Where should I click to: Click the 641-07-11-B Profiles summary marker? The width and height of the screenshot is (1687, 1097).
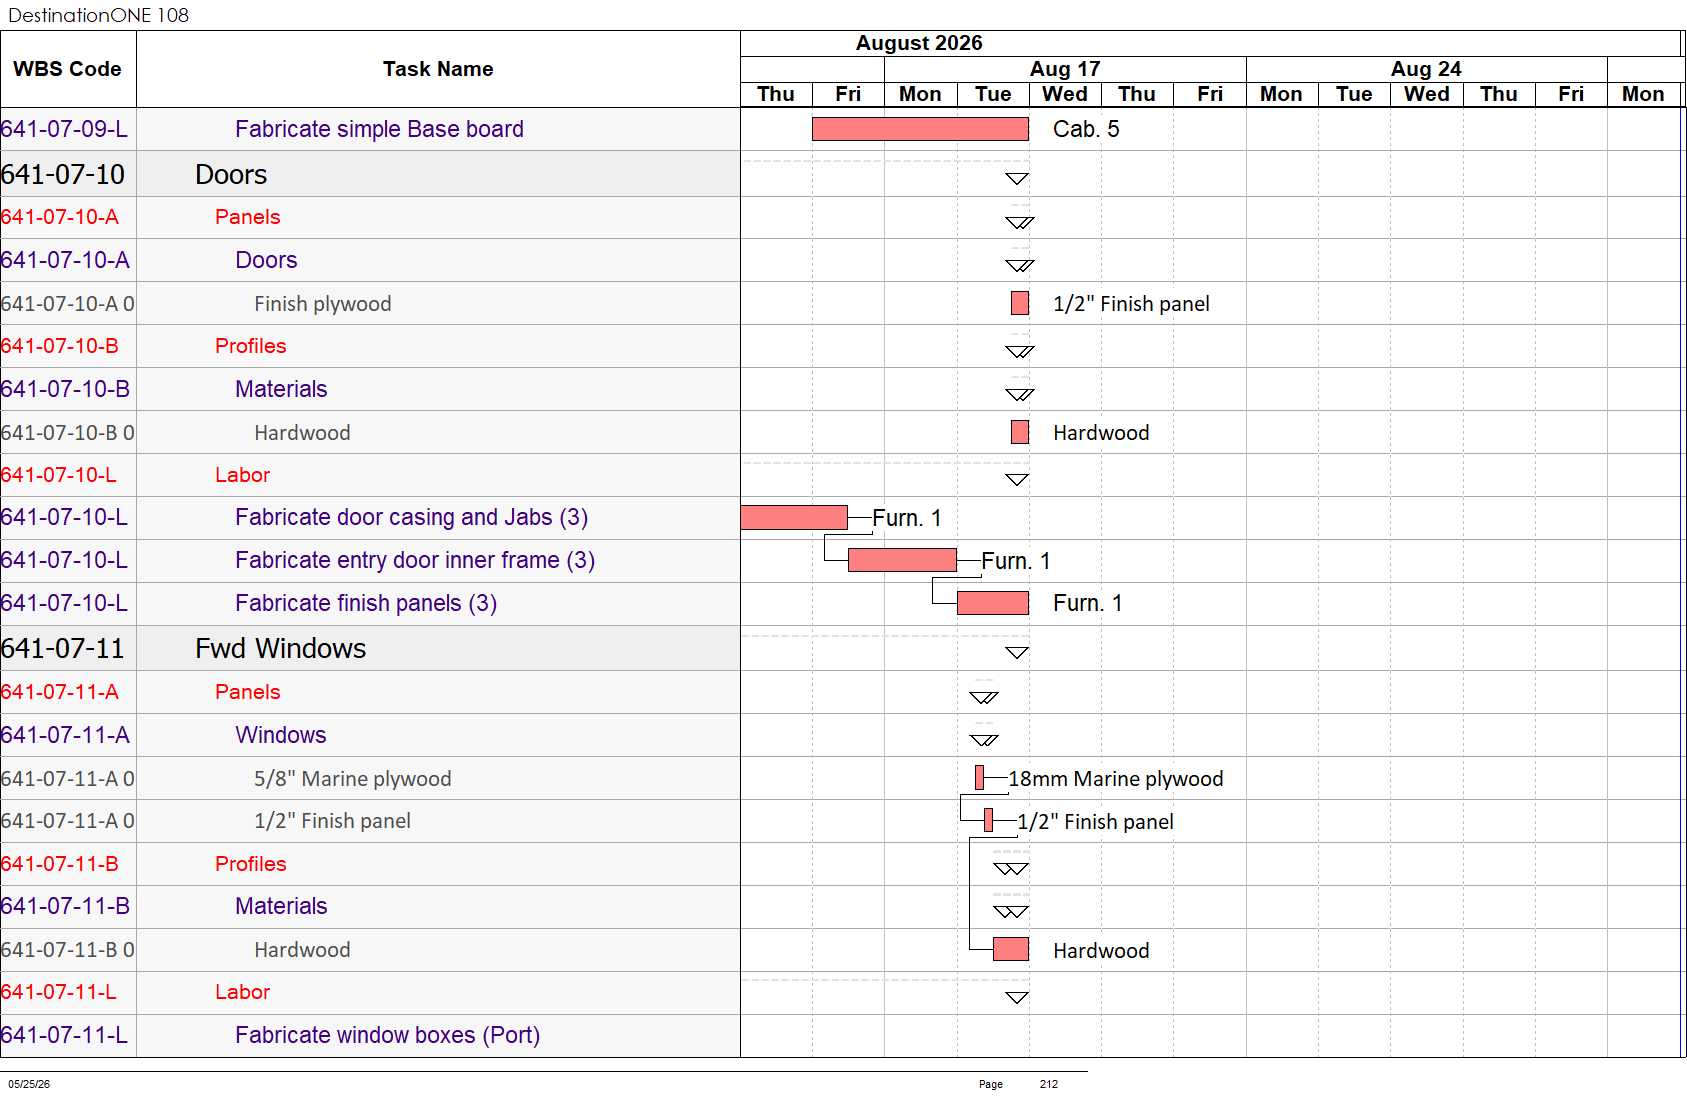[1011, 869]
